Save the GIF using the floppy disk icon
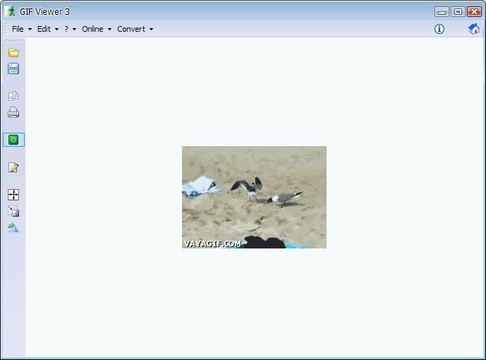Viewport: 486px width, 360px height. point(14,69)
